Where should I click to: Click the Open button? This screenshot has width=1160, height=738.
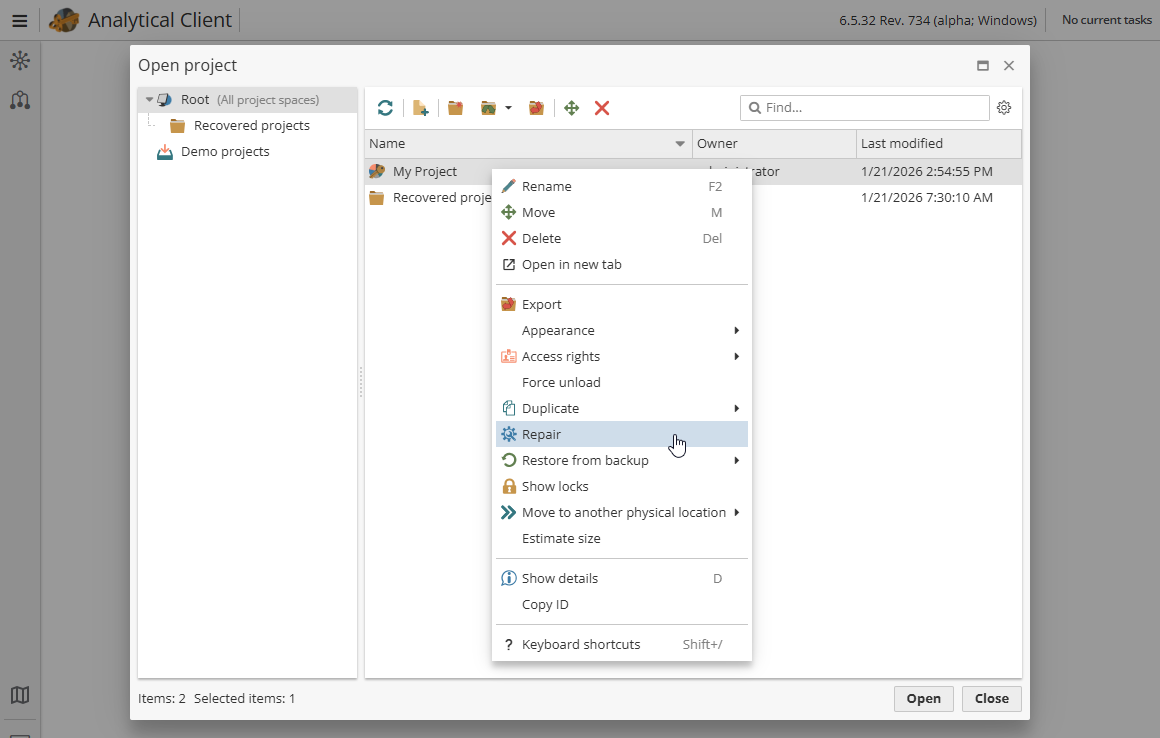[x=923, y=698]
